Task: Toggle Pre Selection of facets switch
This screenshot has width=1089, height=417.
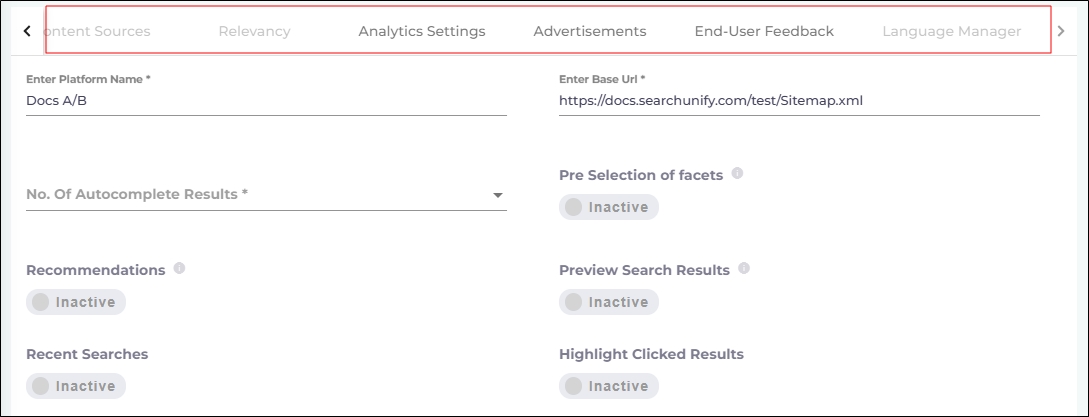Action: (x=608, y=207)
